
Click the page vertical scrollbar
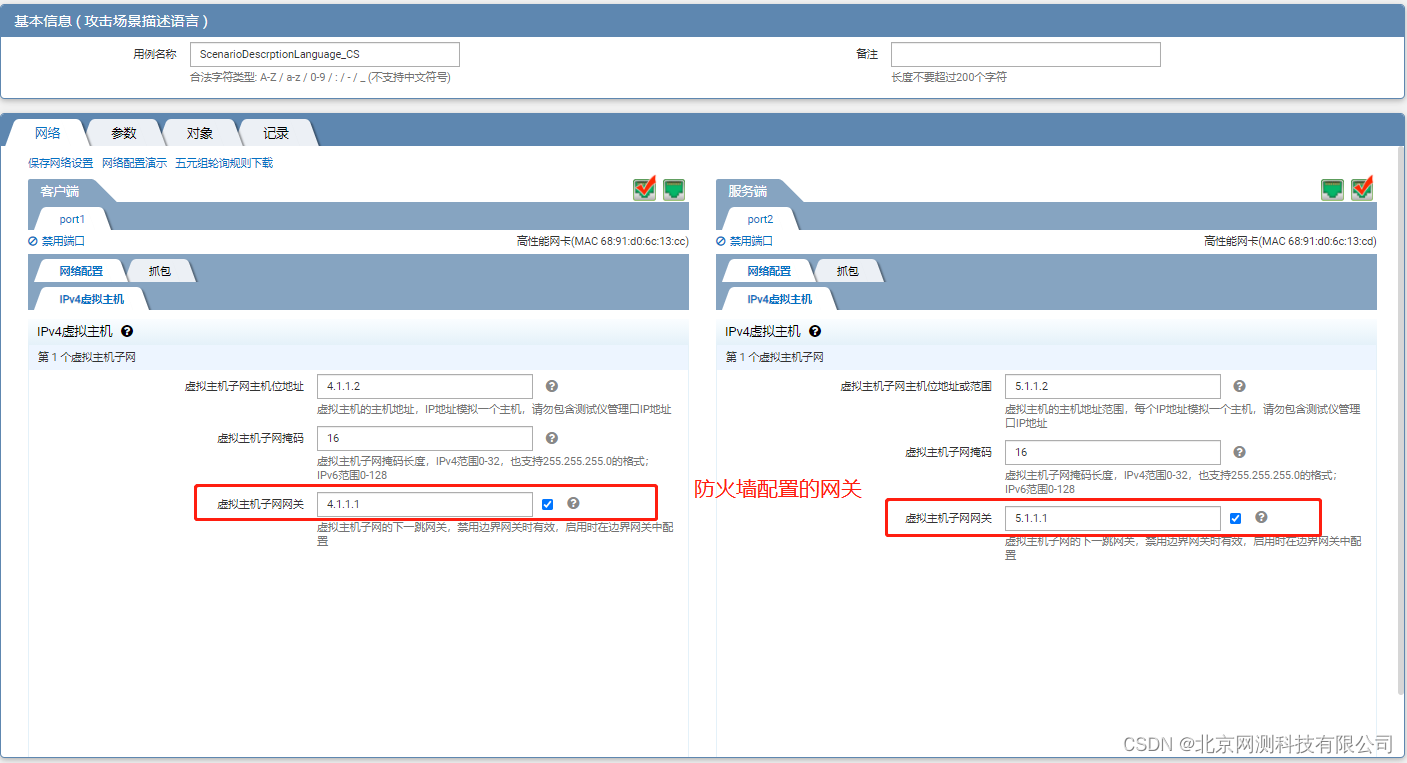pos(1401,420)
